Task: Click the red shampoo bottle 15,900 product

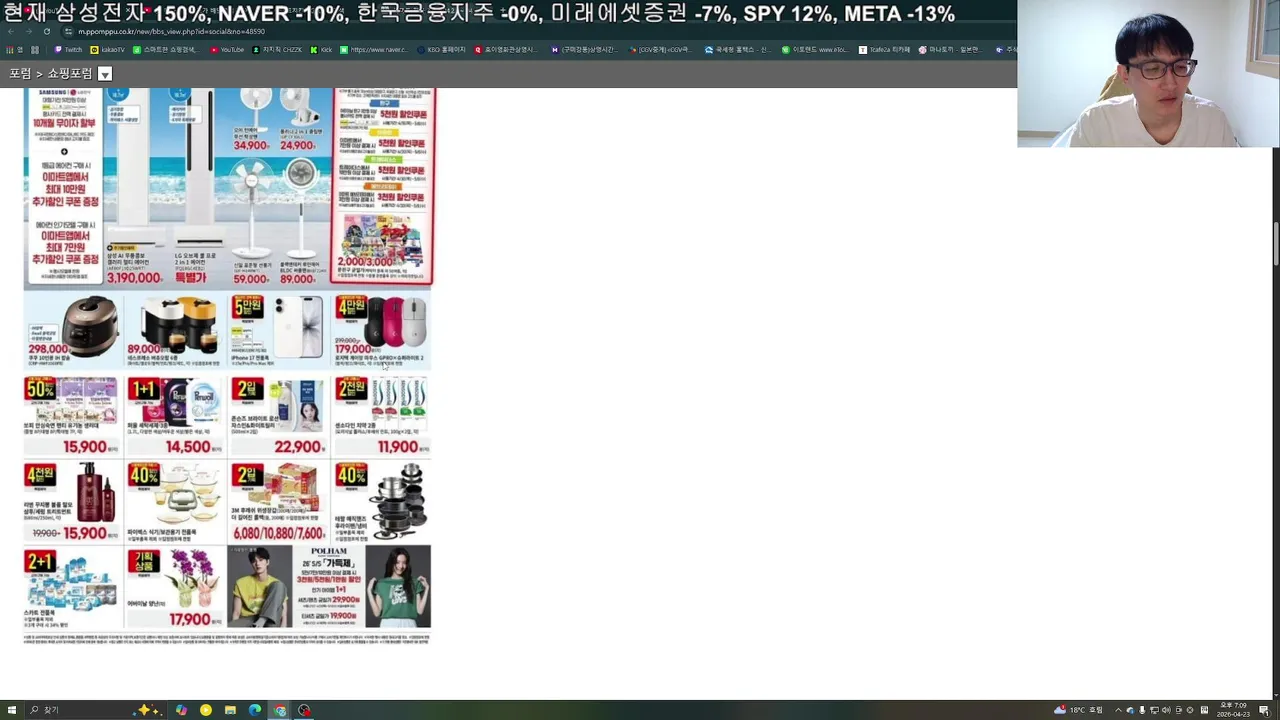Action: coord(73,501)
